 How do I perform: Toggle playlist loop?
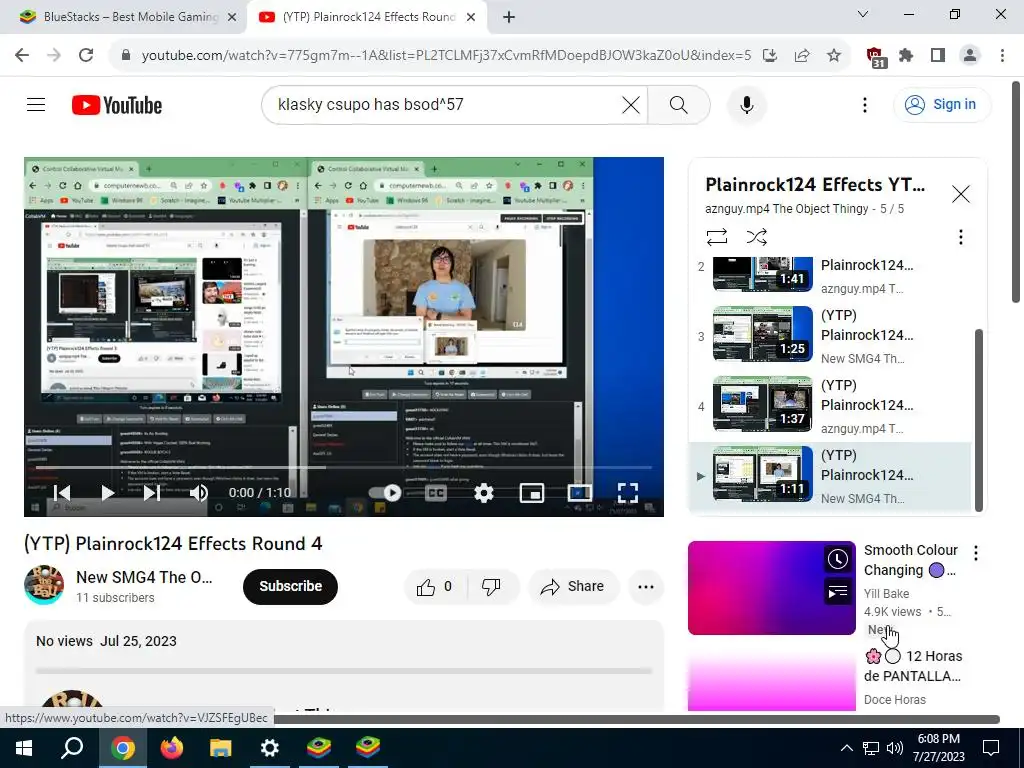click(716, 236)
